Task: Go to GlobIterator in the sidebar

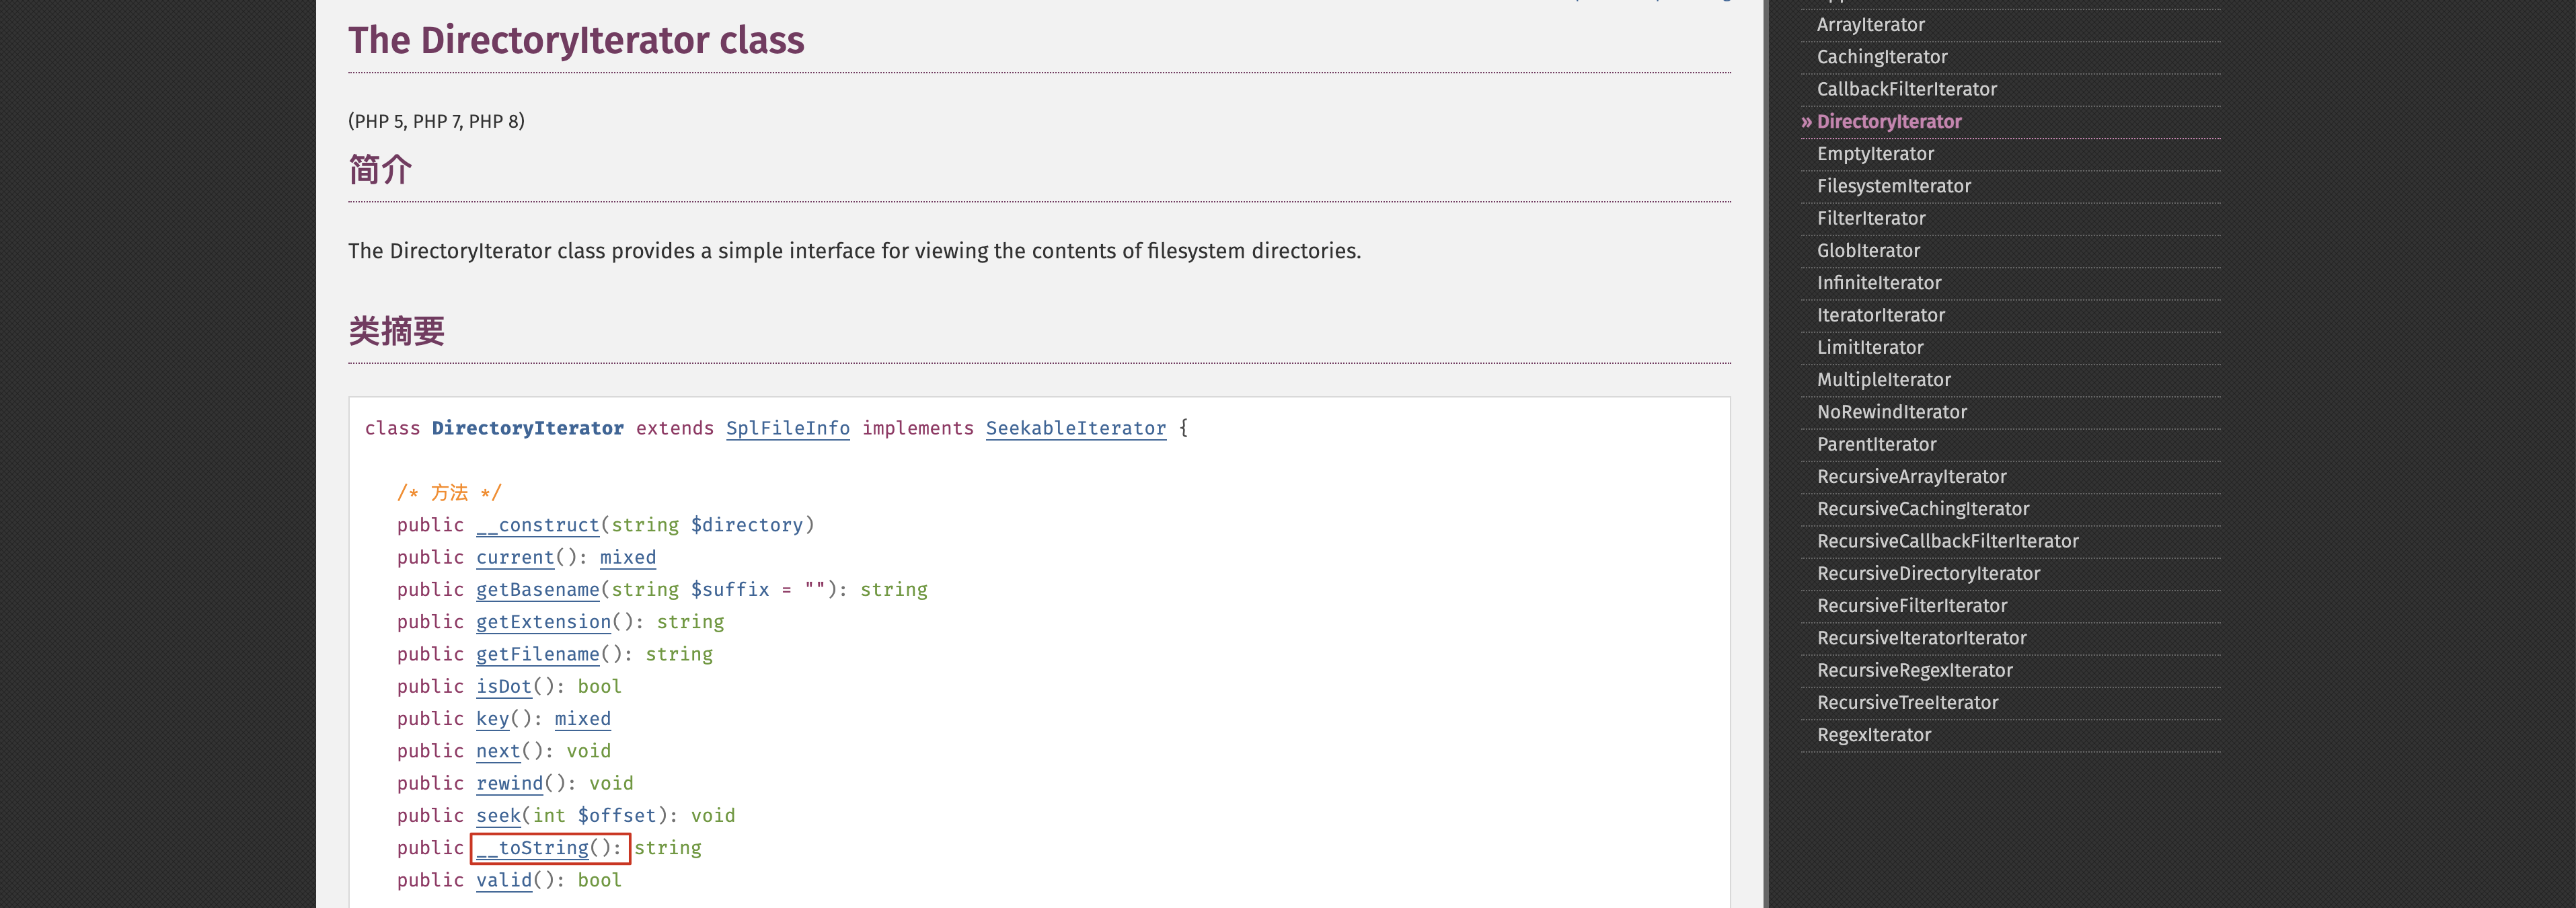Action: tap(1868, 251)
